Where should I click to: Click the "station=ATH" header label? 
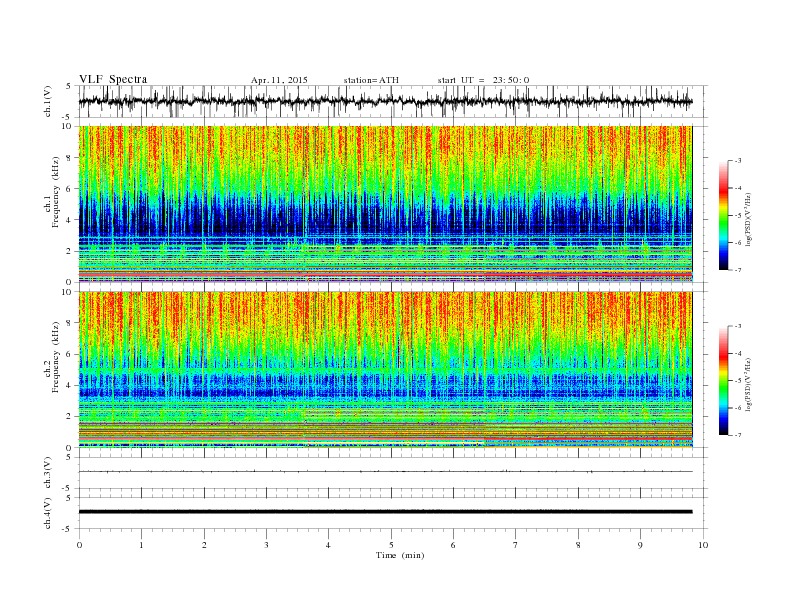coord(371,80)
